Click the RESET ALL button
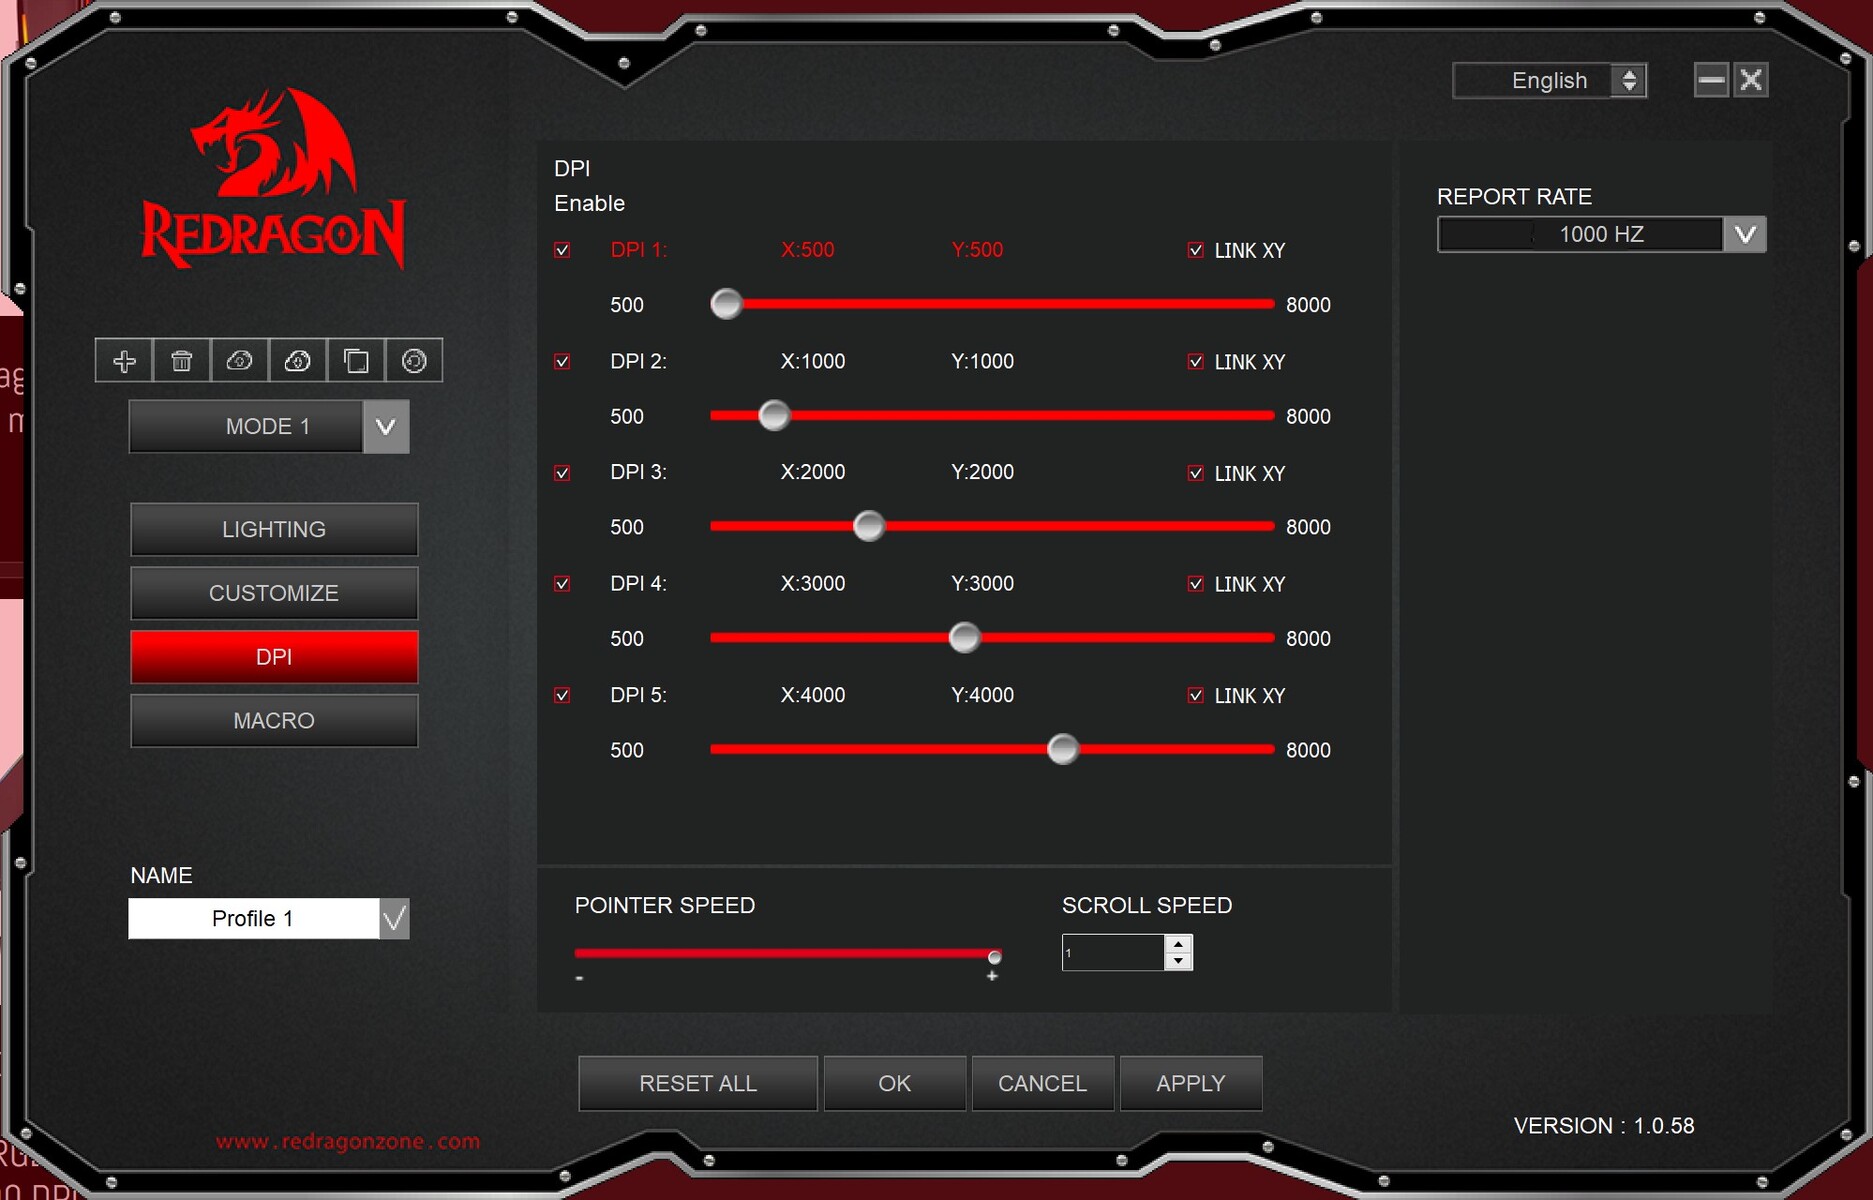This screenshot has height=1200, width=1873. pyautogui.click(x=697, y=1084)
